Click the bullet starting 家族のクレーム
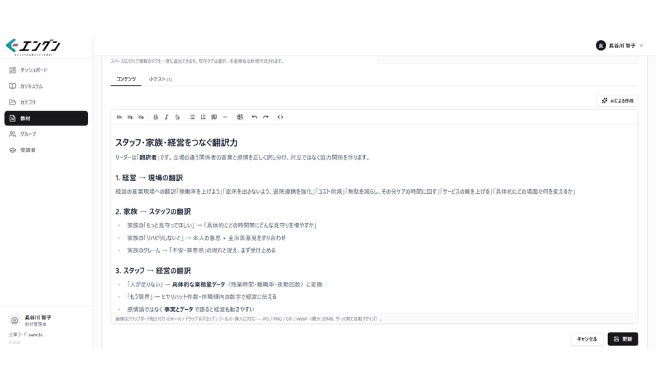Viewport: 656px width, 385px height. (201, 251)
